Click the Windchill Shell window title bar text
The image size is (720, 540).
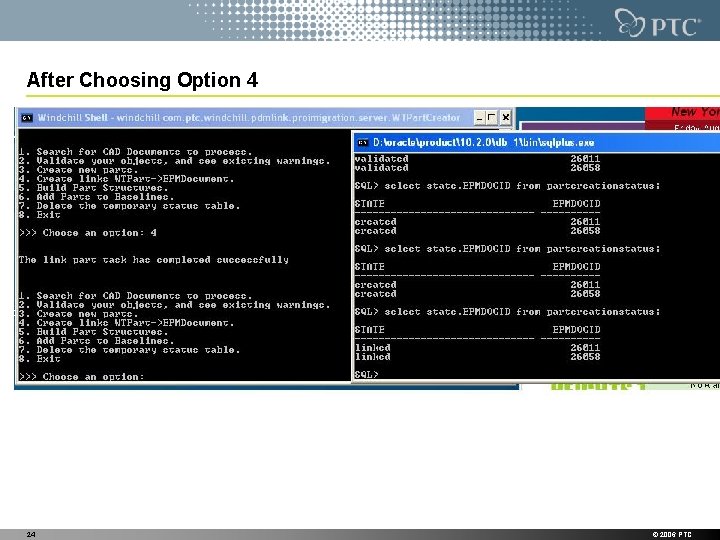248,118
